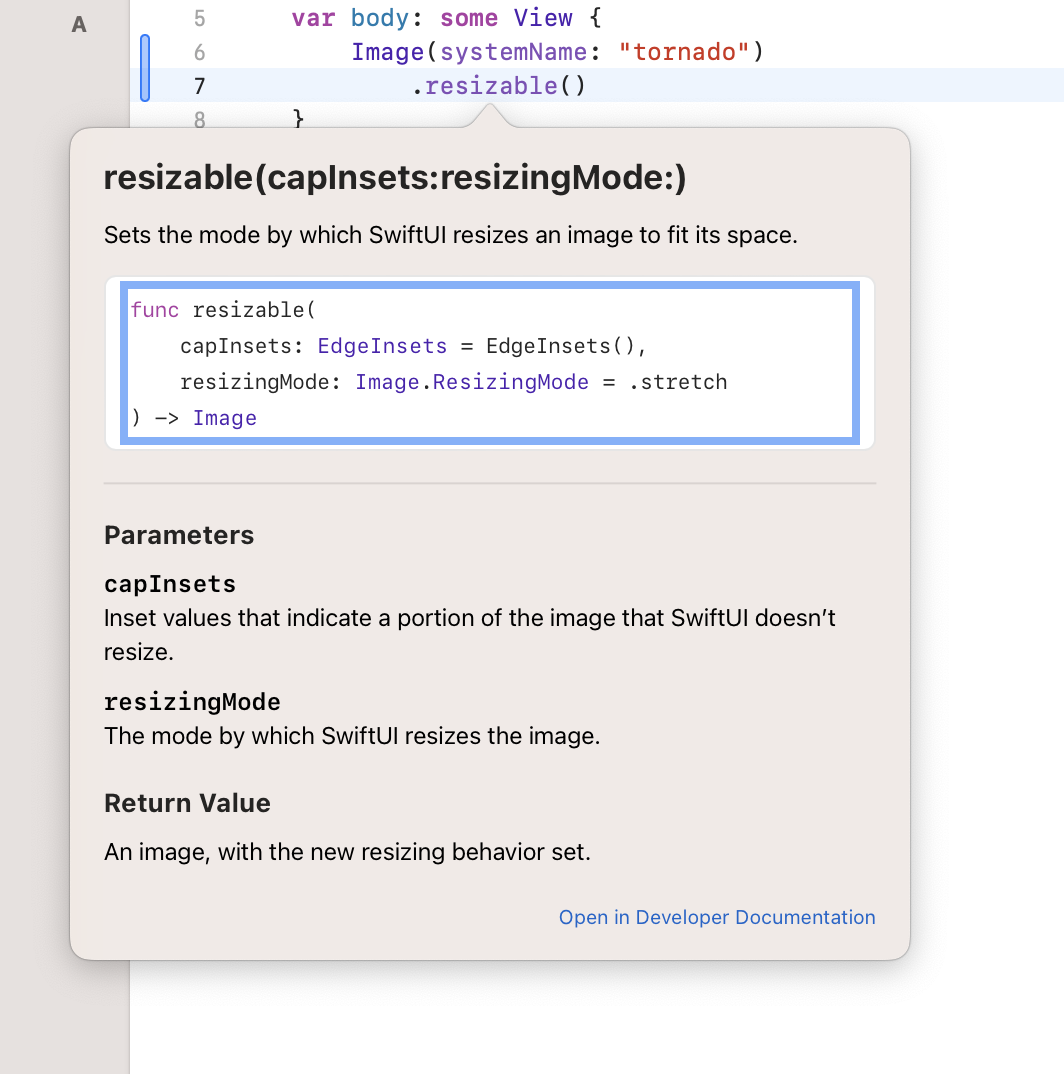Click the "A" added-status marker
This screenshot has height=1074, width=1064.
[79, 25]
